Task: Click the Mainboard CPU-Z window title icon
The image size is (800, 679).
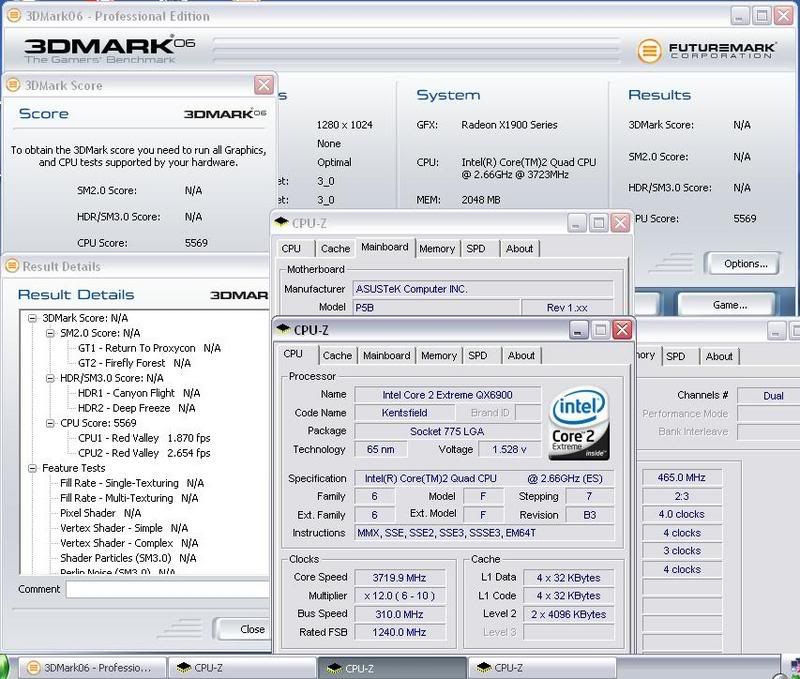Action: (282, 223)
